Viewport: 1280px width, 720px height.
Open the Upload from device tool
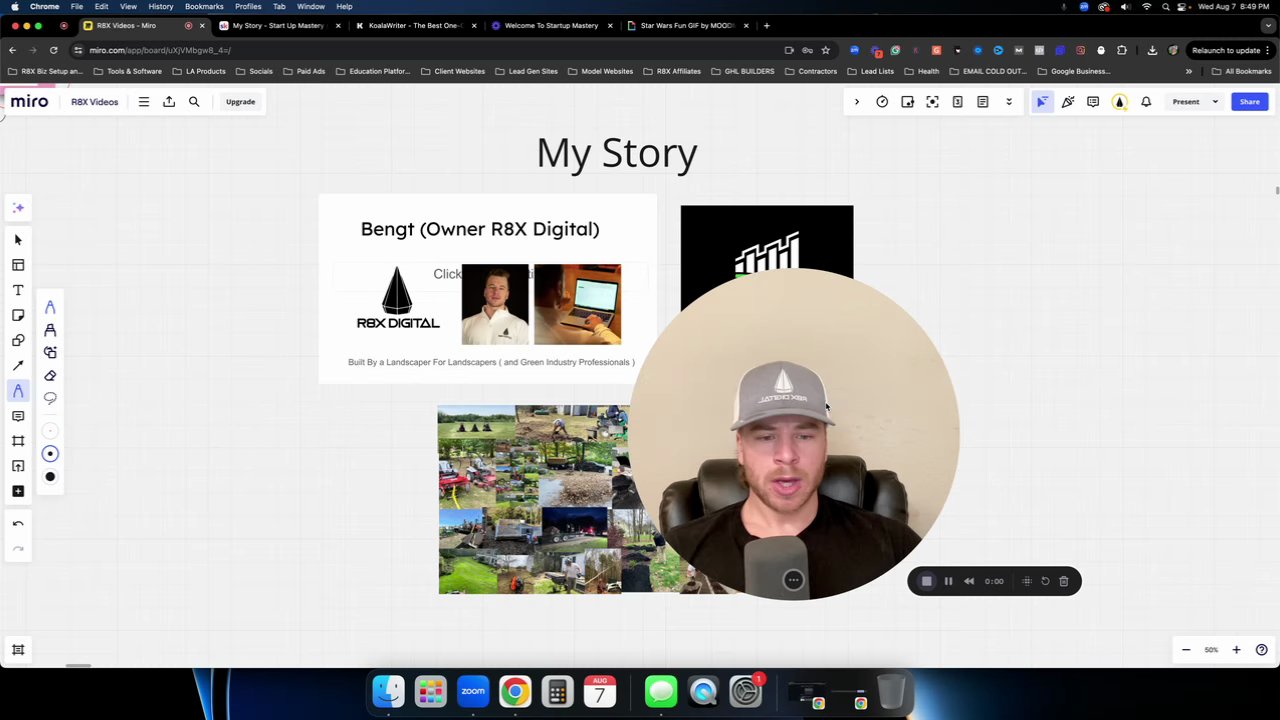17,465
